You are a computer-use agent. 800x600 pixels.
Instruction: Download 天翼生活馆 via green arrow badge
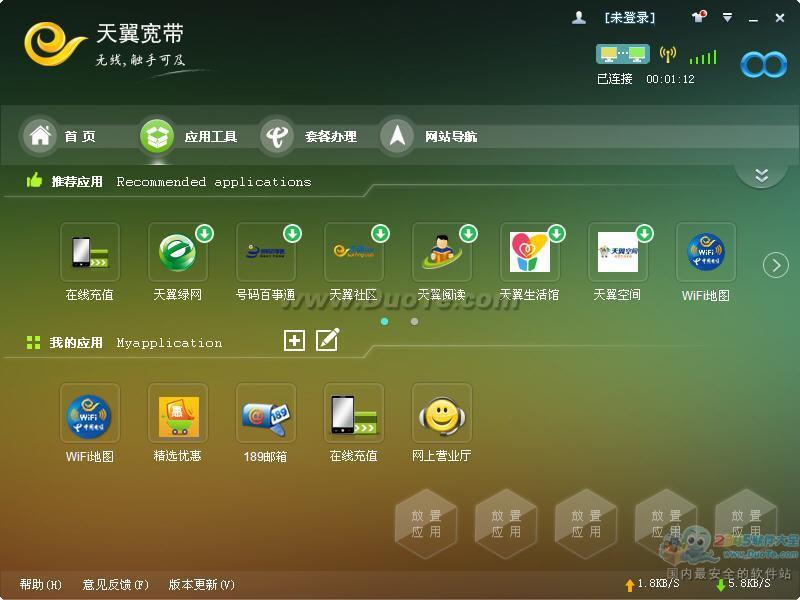click(x=557, y=234)
